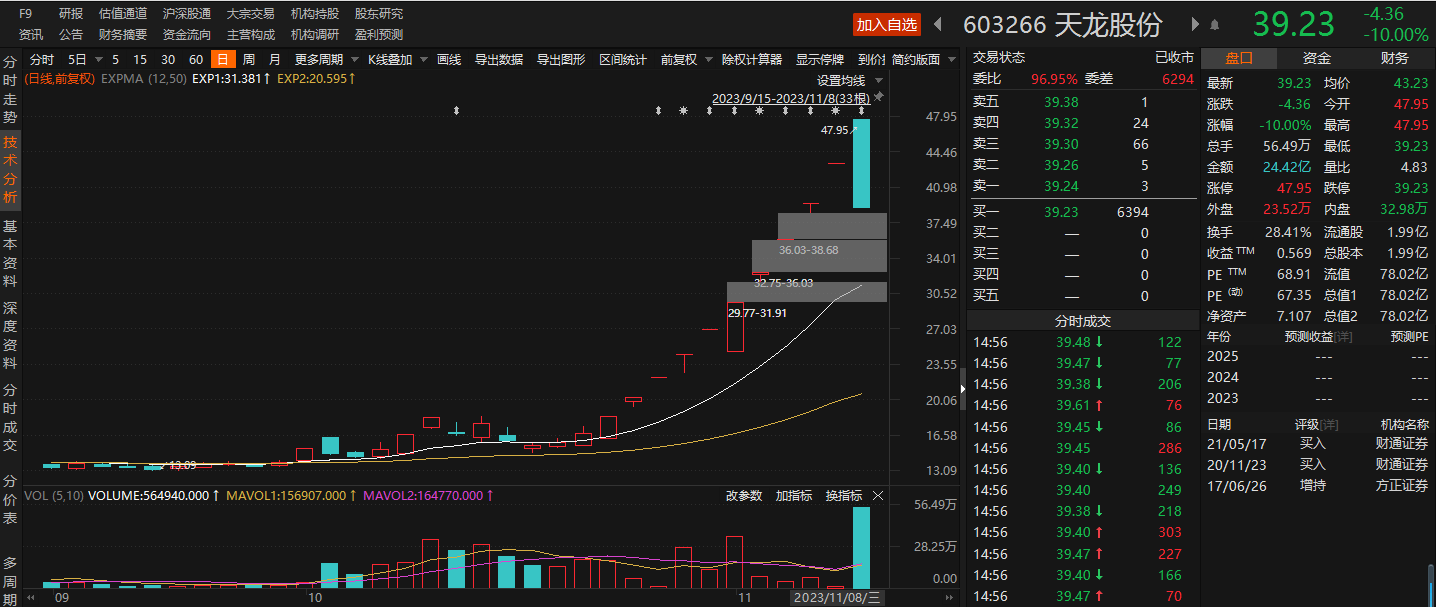Toggle 显示停牌 option

pyautogui.click(x=820, y=60)
